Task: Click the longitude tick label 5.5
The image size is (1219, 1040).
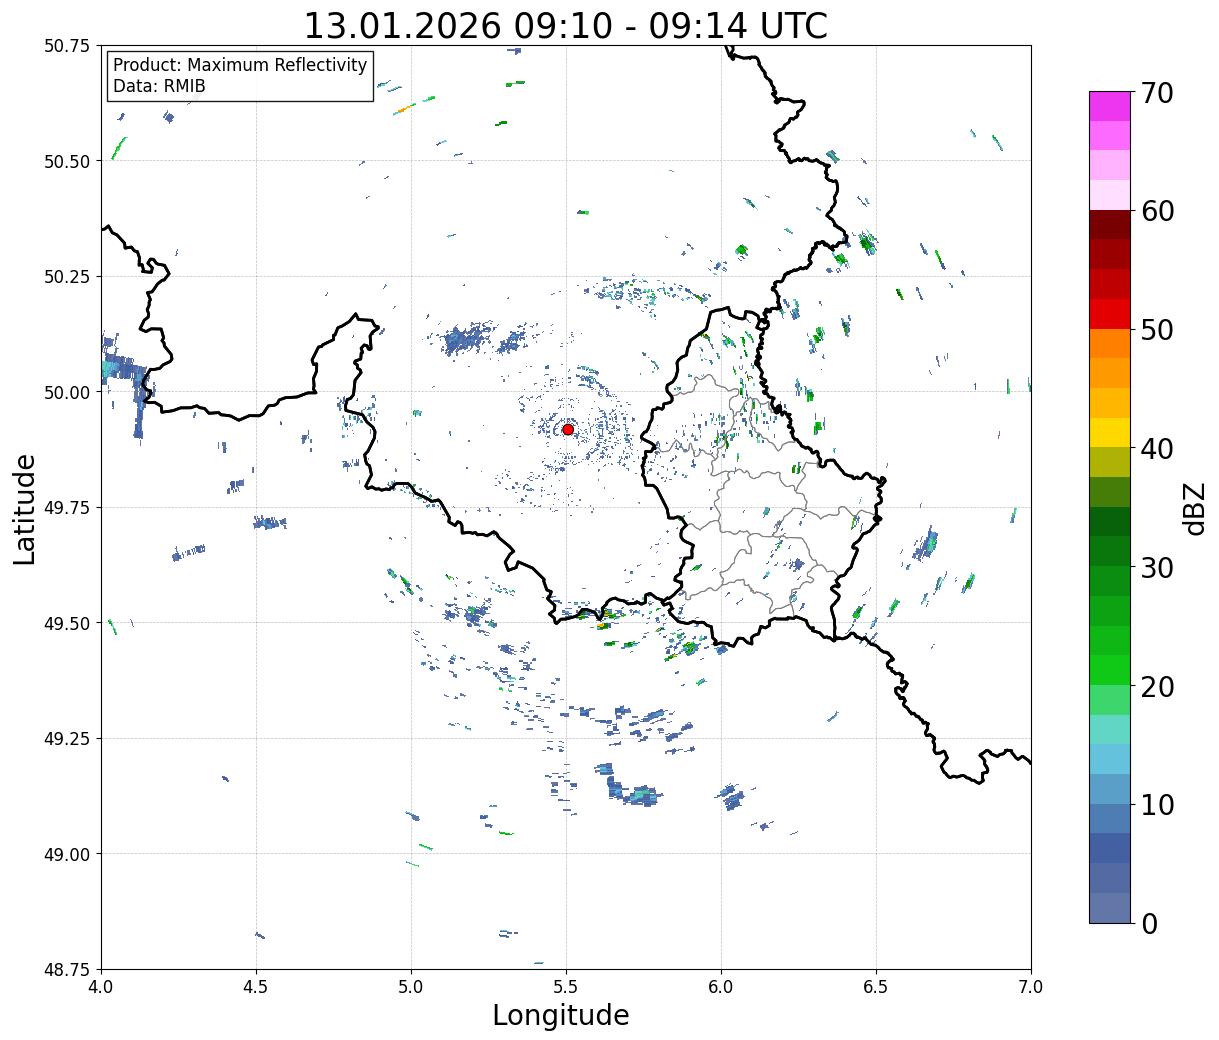Action: [x=566, y=987]
